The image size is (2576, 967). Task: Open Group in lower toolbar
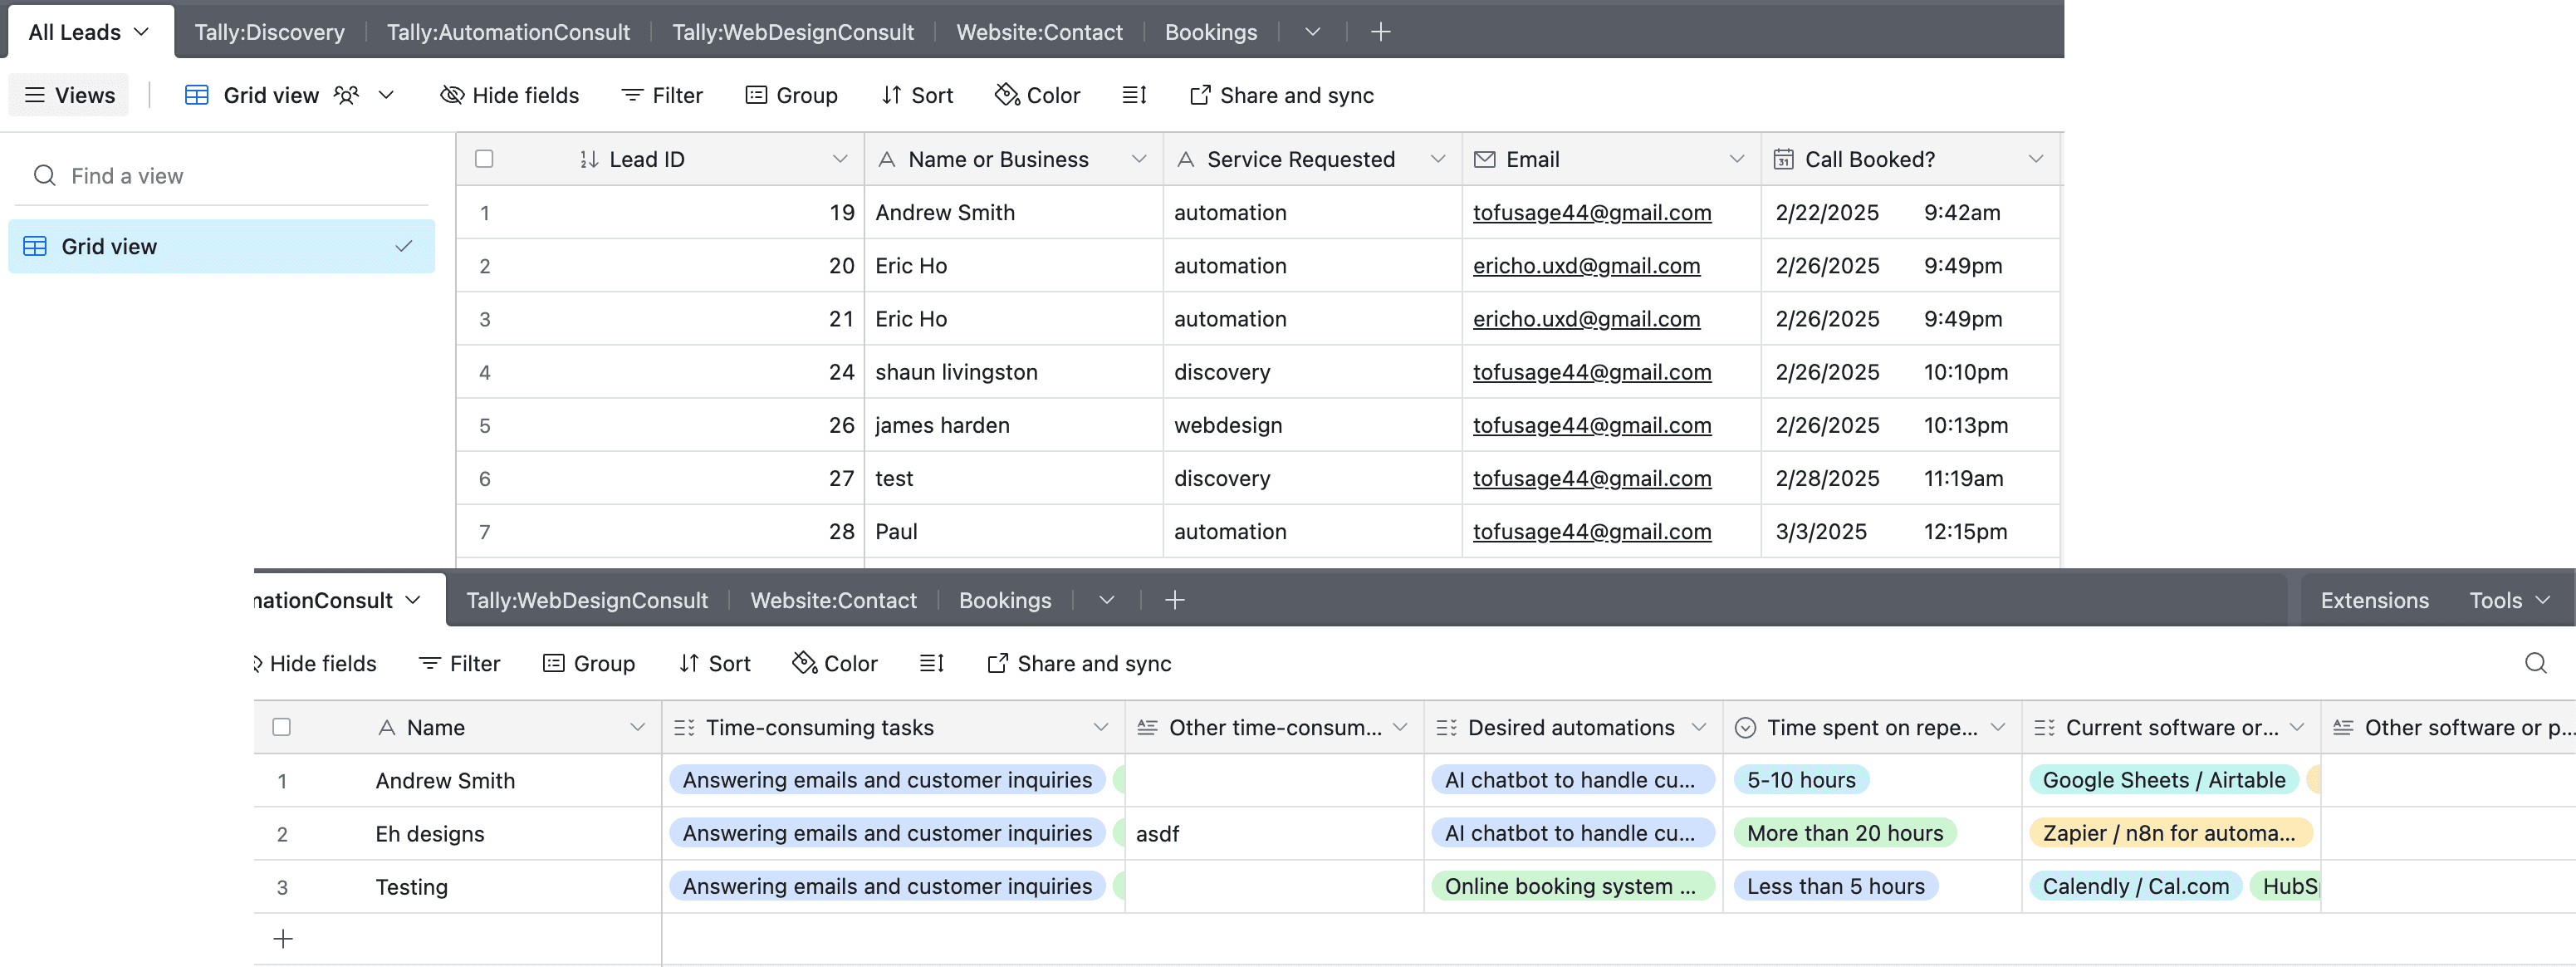tap(588, 663)
